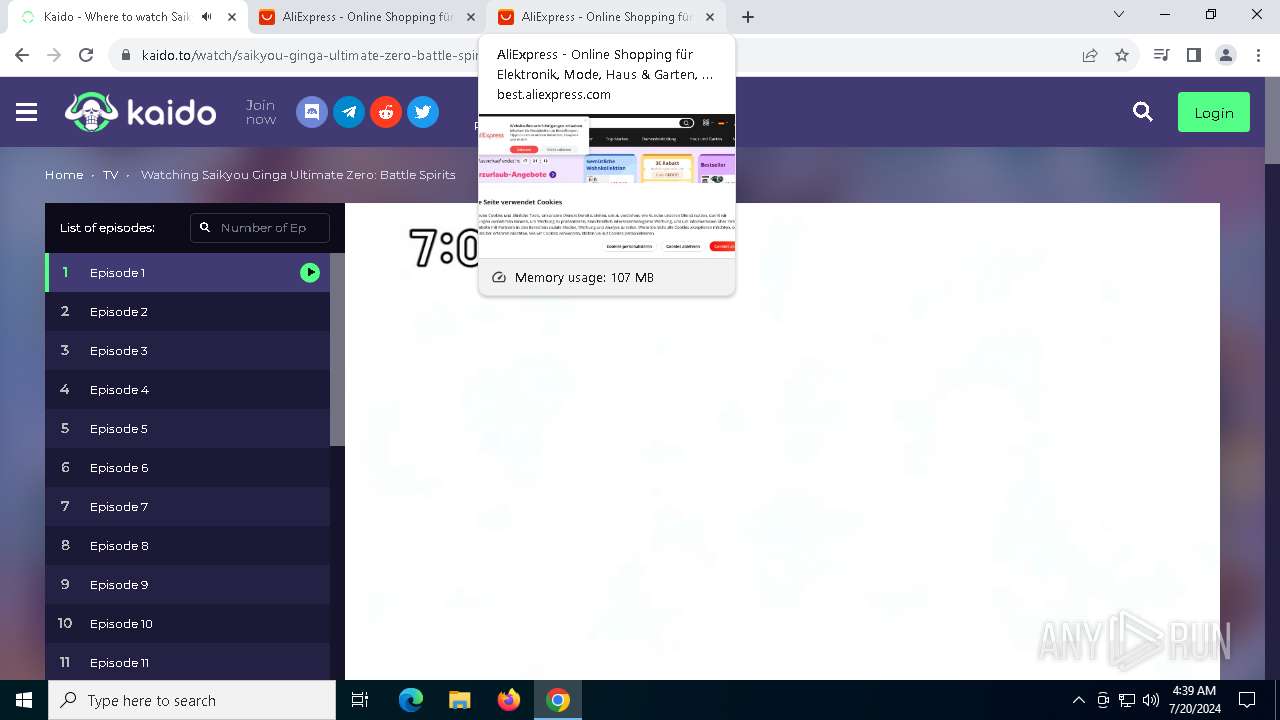Open the Chrome three-dot menu

(1258, 55)
